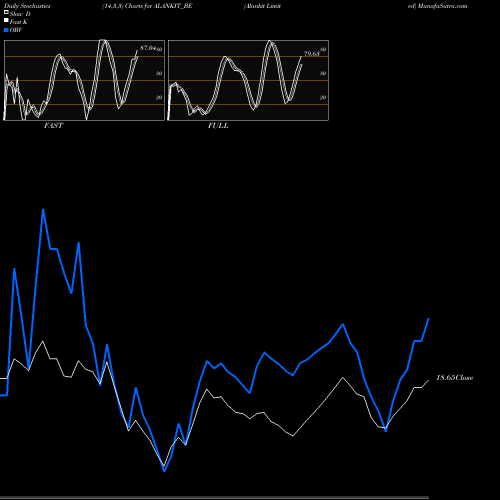The width and height of the screenshot is (500, 500).
Task: Click the MunafaSutra.com text
Action: [442, 6]
